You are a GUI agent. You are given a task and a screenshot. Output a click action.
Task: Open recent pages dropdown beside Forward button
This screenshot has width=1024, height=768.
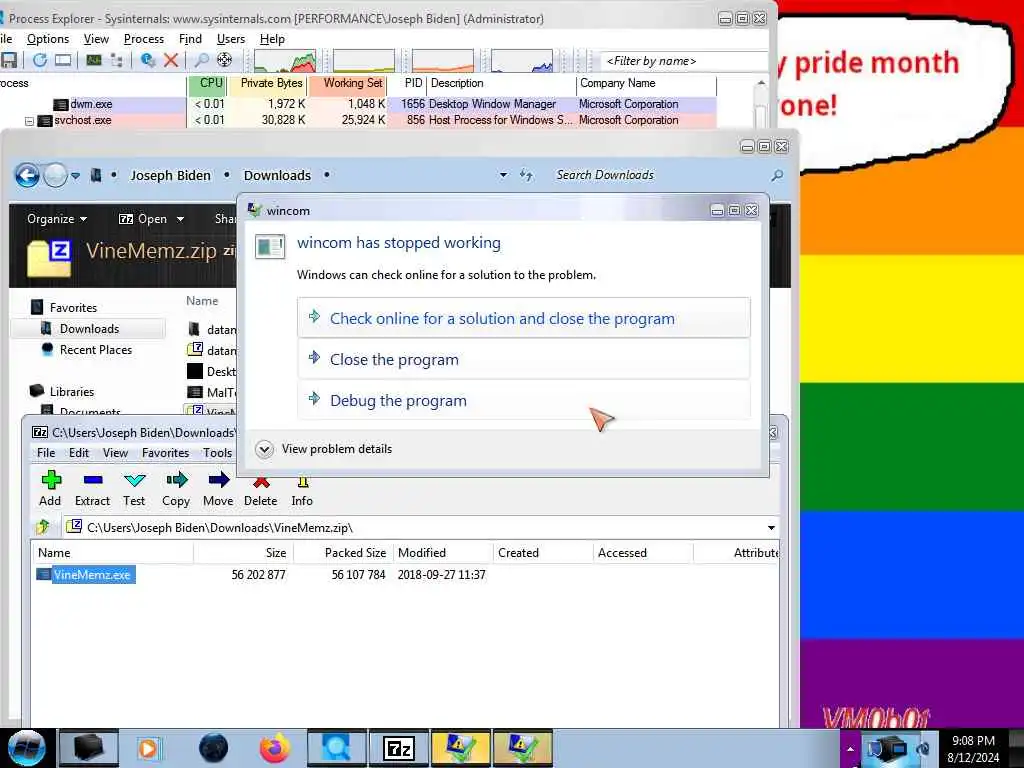pyautogui.click(x=76, y=176)
